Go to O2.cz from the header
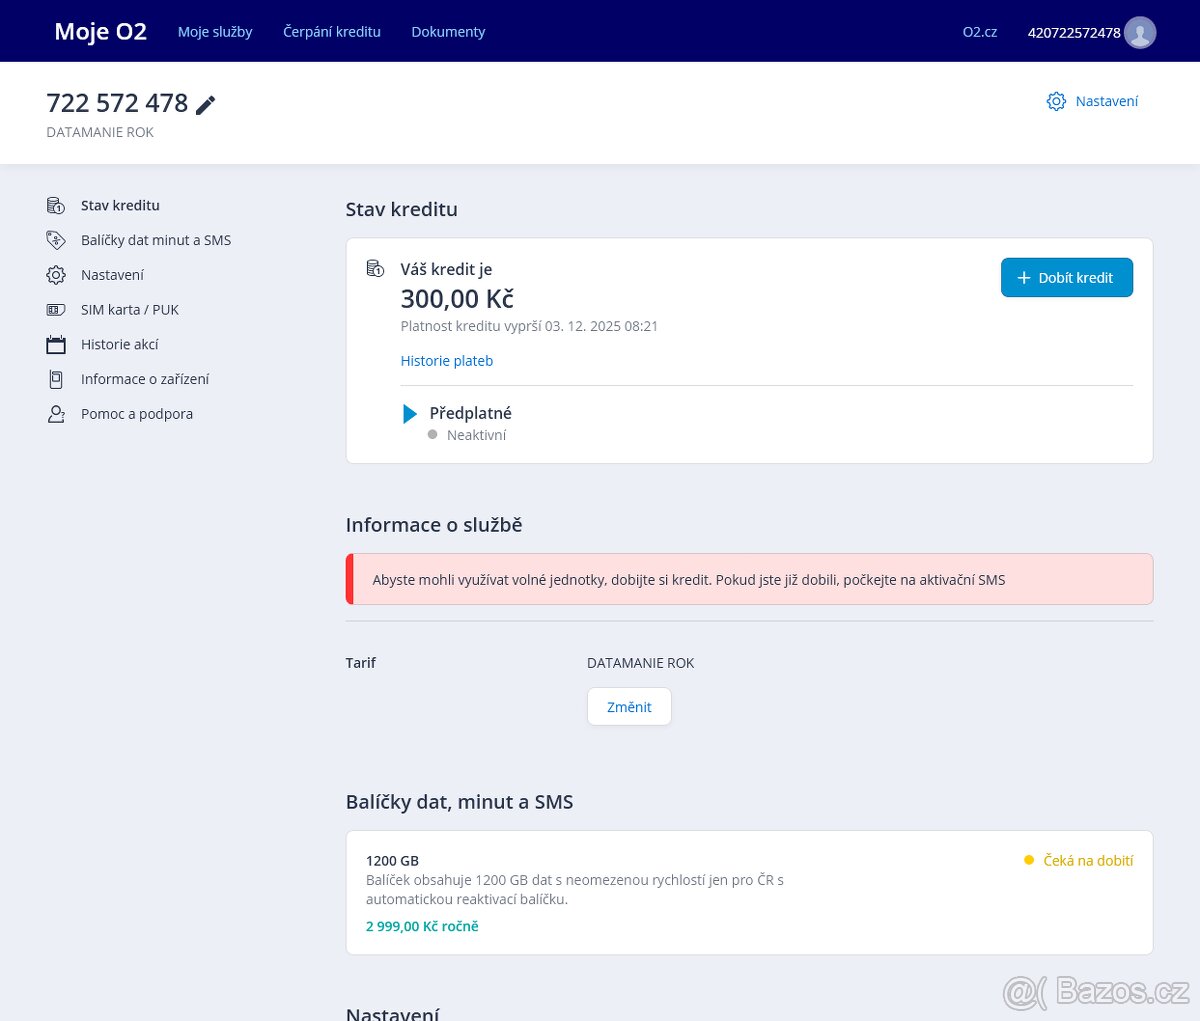 coord(979,31)
